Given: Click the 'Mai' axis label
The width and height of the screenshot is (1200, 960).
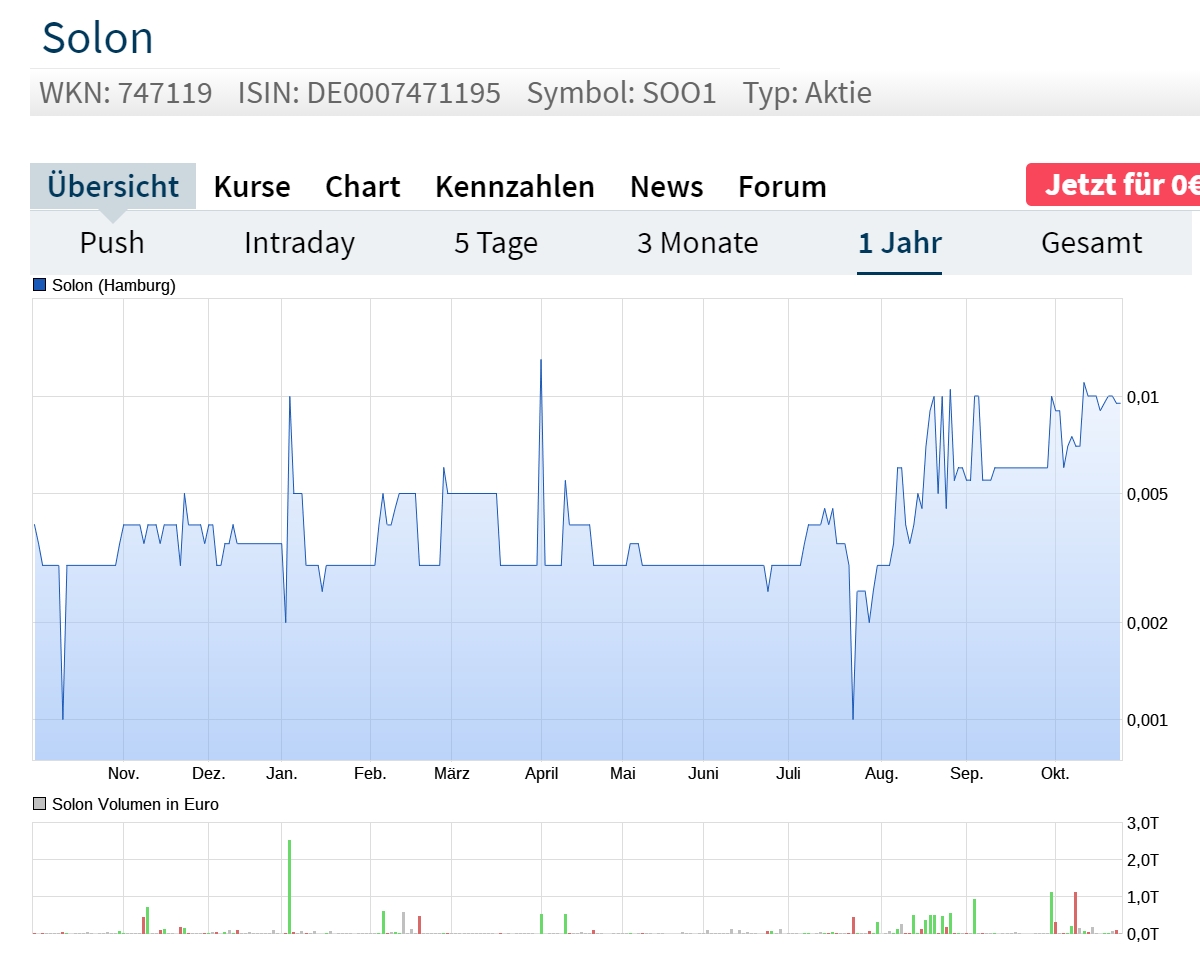Looking at the screenshot, I should [623, 774].
